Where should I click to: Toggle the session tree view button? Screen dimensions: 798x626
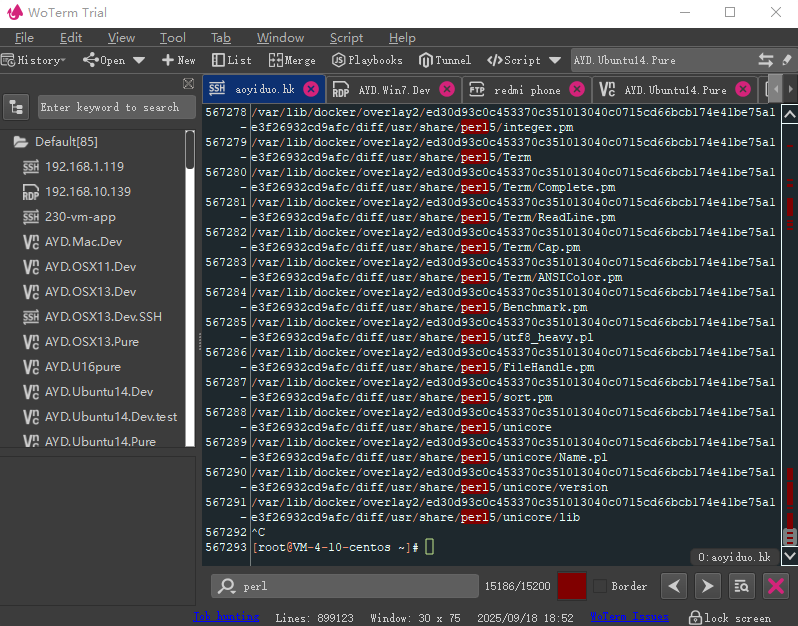(x=17, y=107)
